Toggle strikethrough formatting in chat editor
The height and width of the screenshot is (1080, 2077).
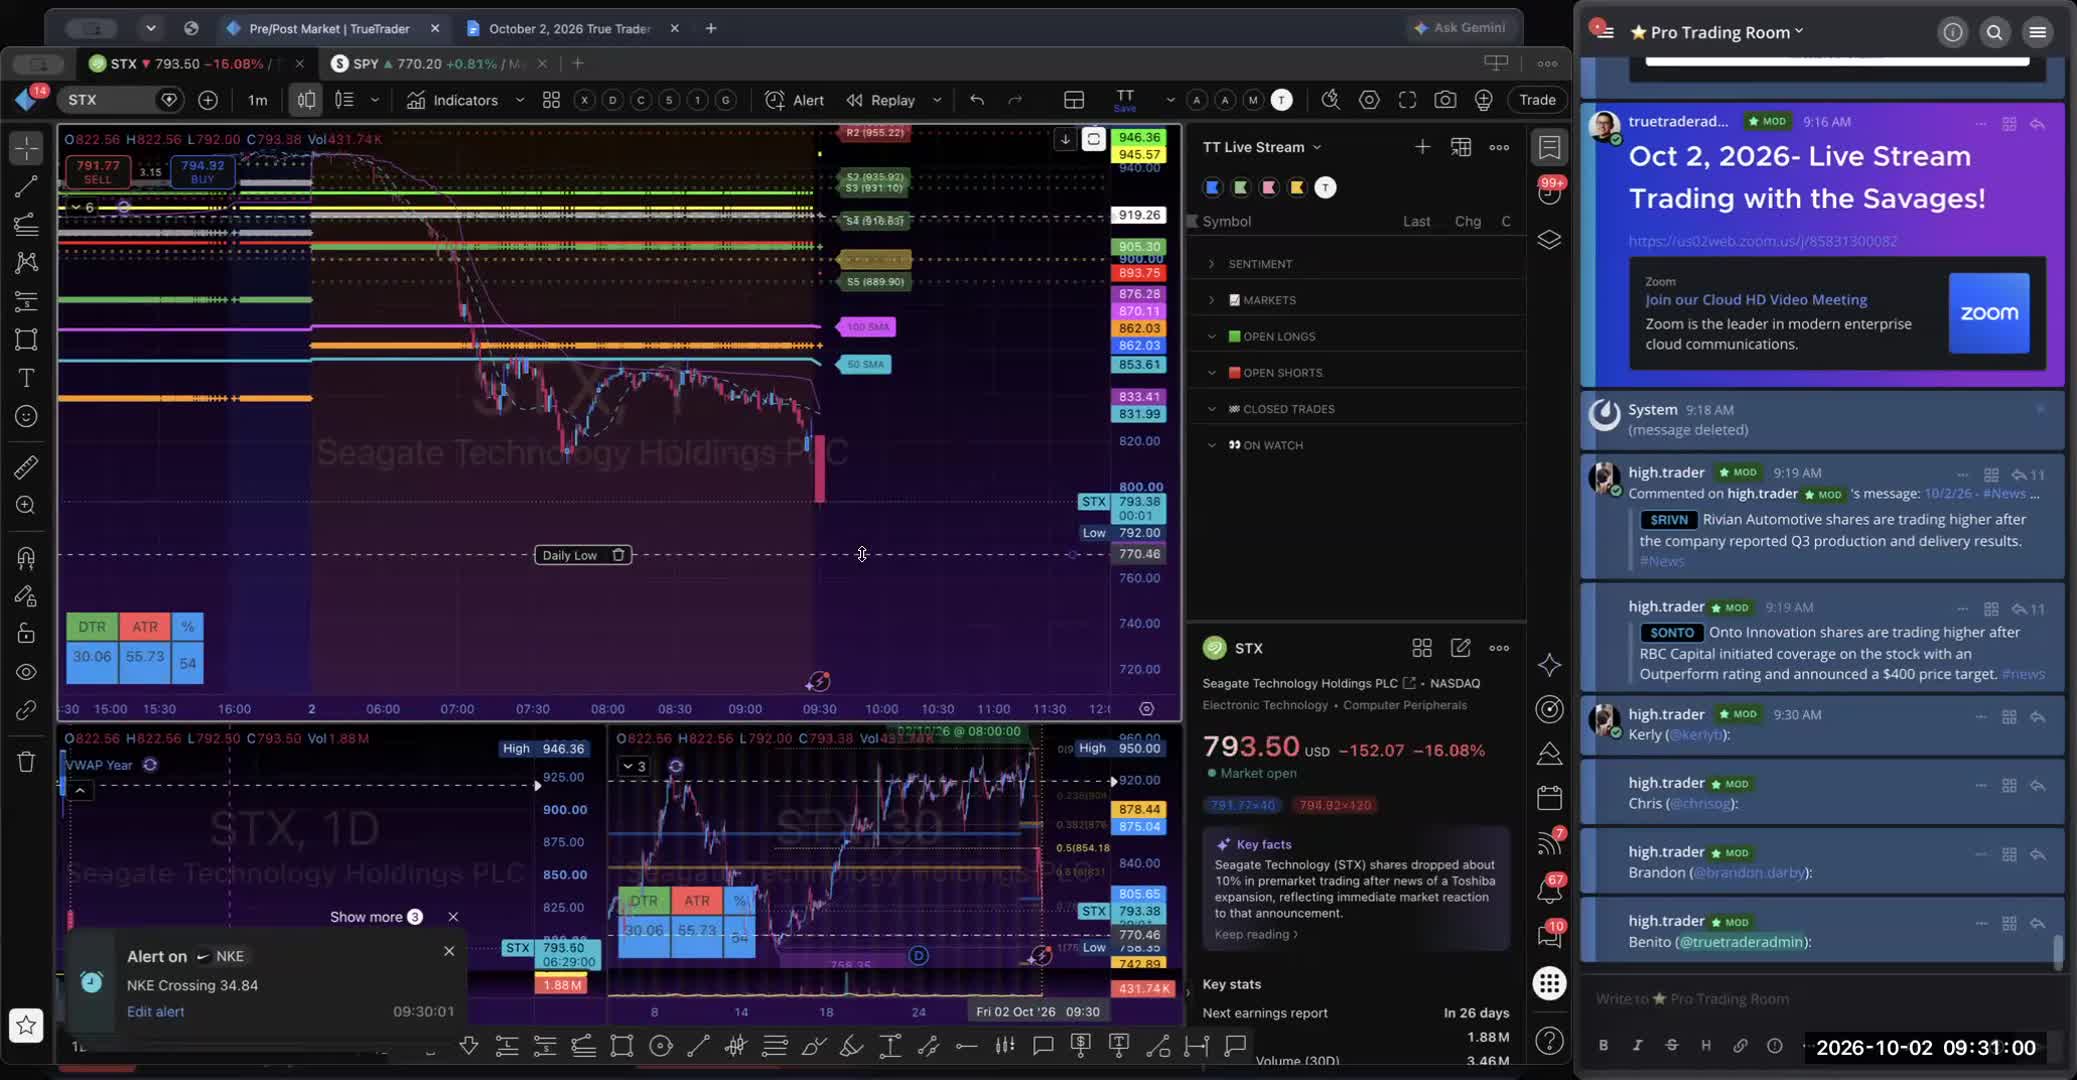(x=1671, y=1045)
